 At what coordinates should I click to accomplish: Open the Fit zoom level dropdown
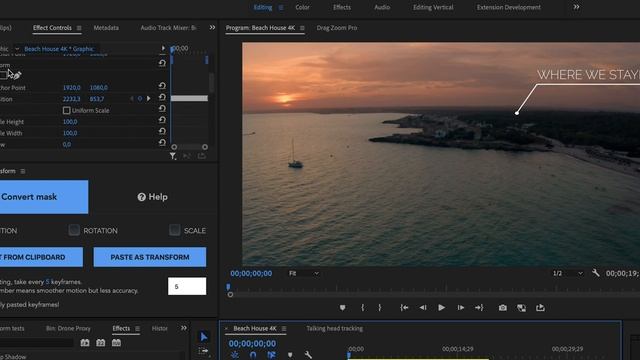[x=304, y=273]
